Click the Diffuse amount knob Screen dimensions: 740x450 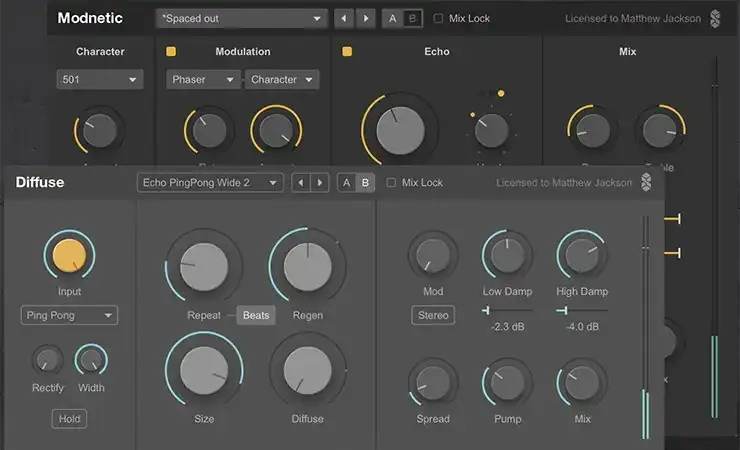[x=308, y=370]
